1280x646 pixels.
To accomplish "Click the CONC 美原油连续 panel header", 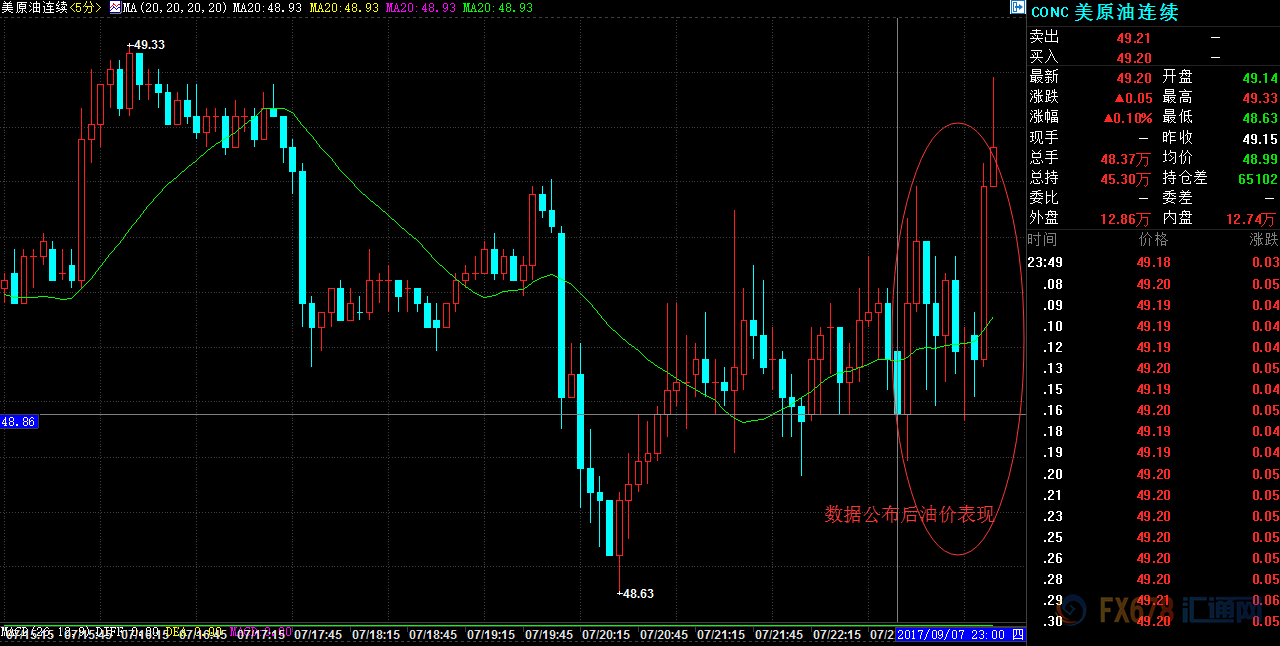I will click(1104, 12).
